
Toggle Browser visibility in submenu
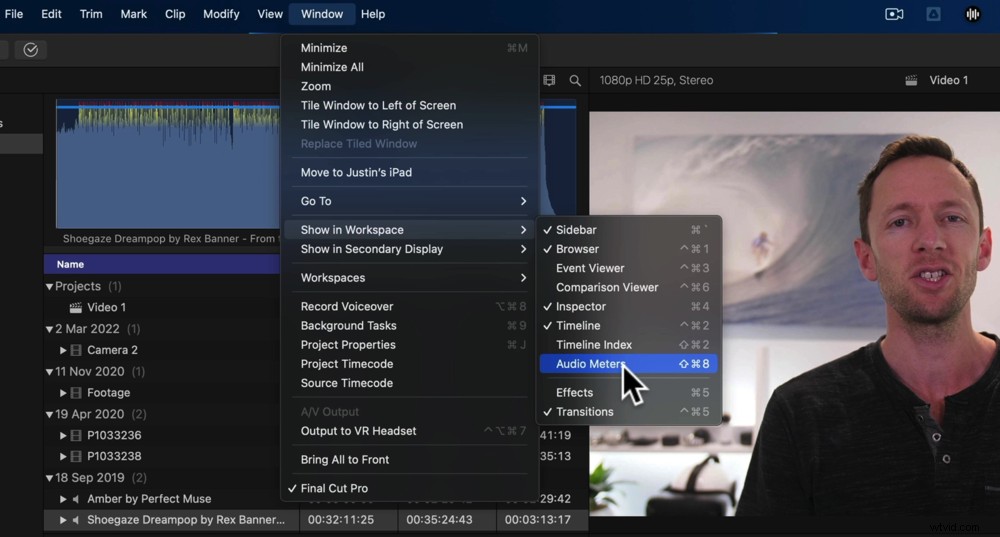coord(628,249)
